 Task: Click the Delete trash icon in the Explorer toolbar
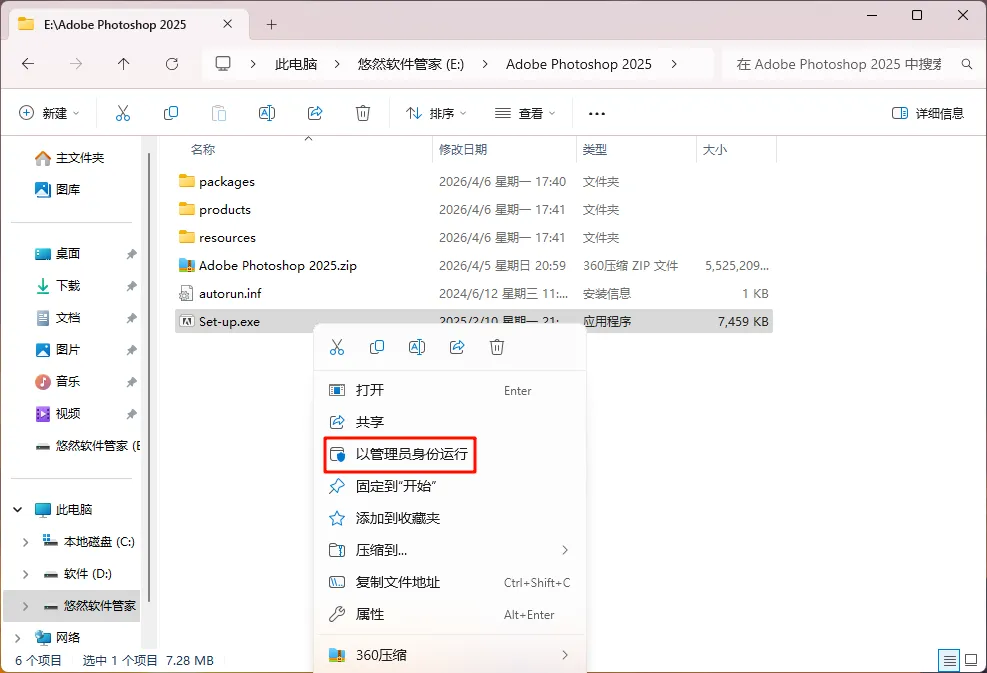363,113
